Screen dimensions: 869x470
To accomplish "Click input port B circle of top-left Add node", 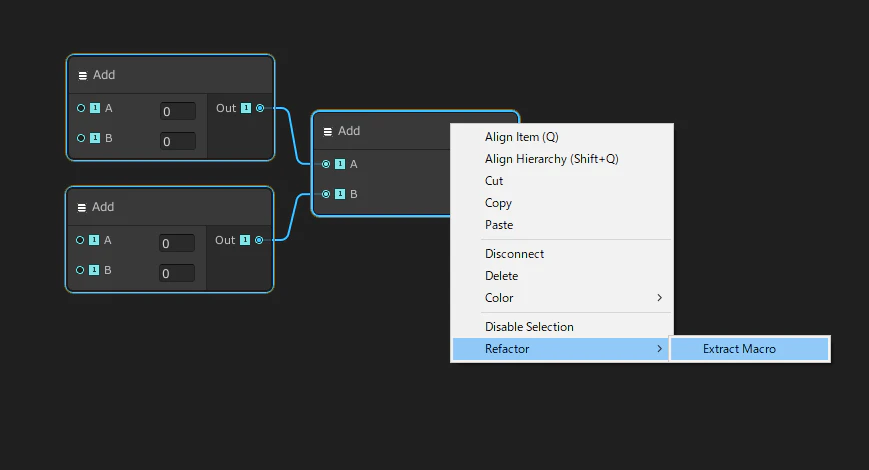I will tap(81, 138).
